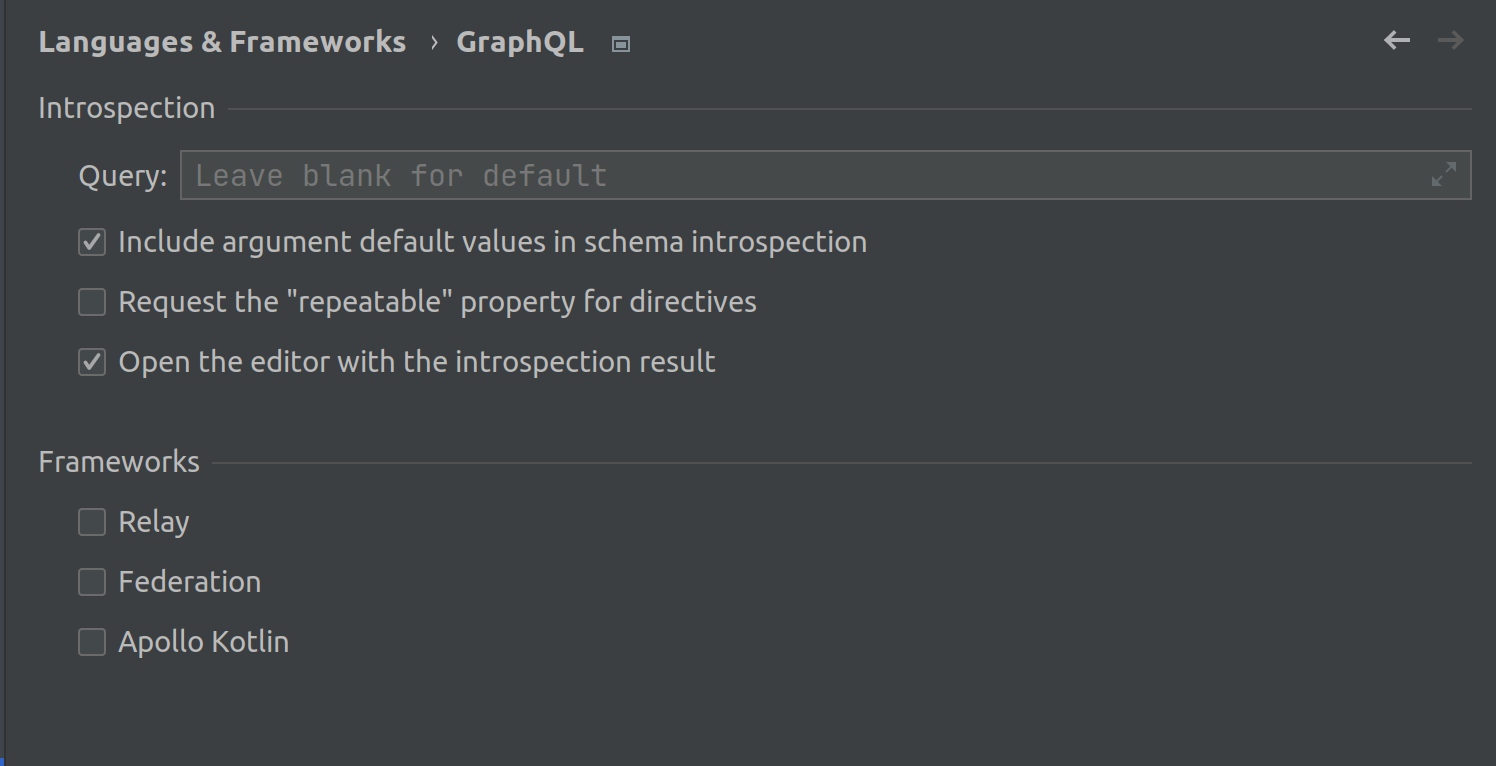
Task: Click the forward navigation arrow
Action: pyautogui.click(x=1450, y=41)
